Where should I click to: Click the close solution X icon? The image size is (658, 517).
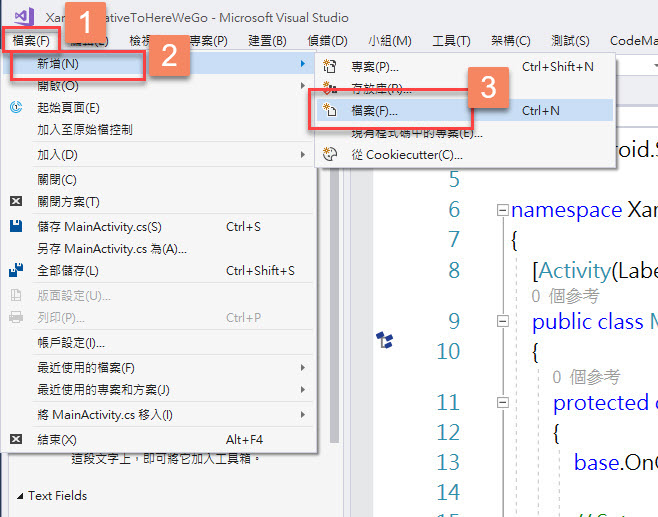tap(16, 201)
